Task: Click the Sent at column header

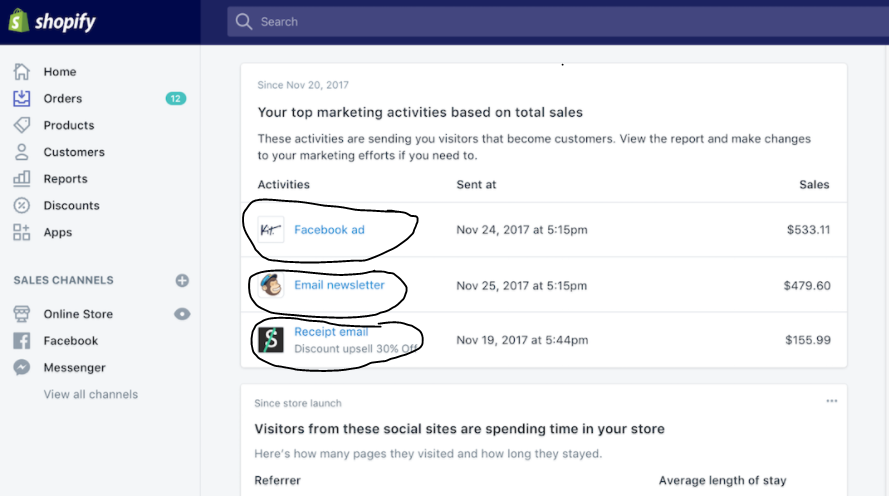Action: click(x=476, y=184)
